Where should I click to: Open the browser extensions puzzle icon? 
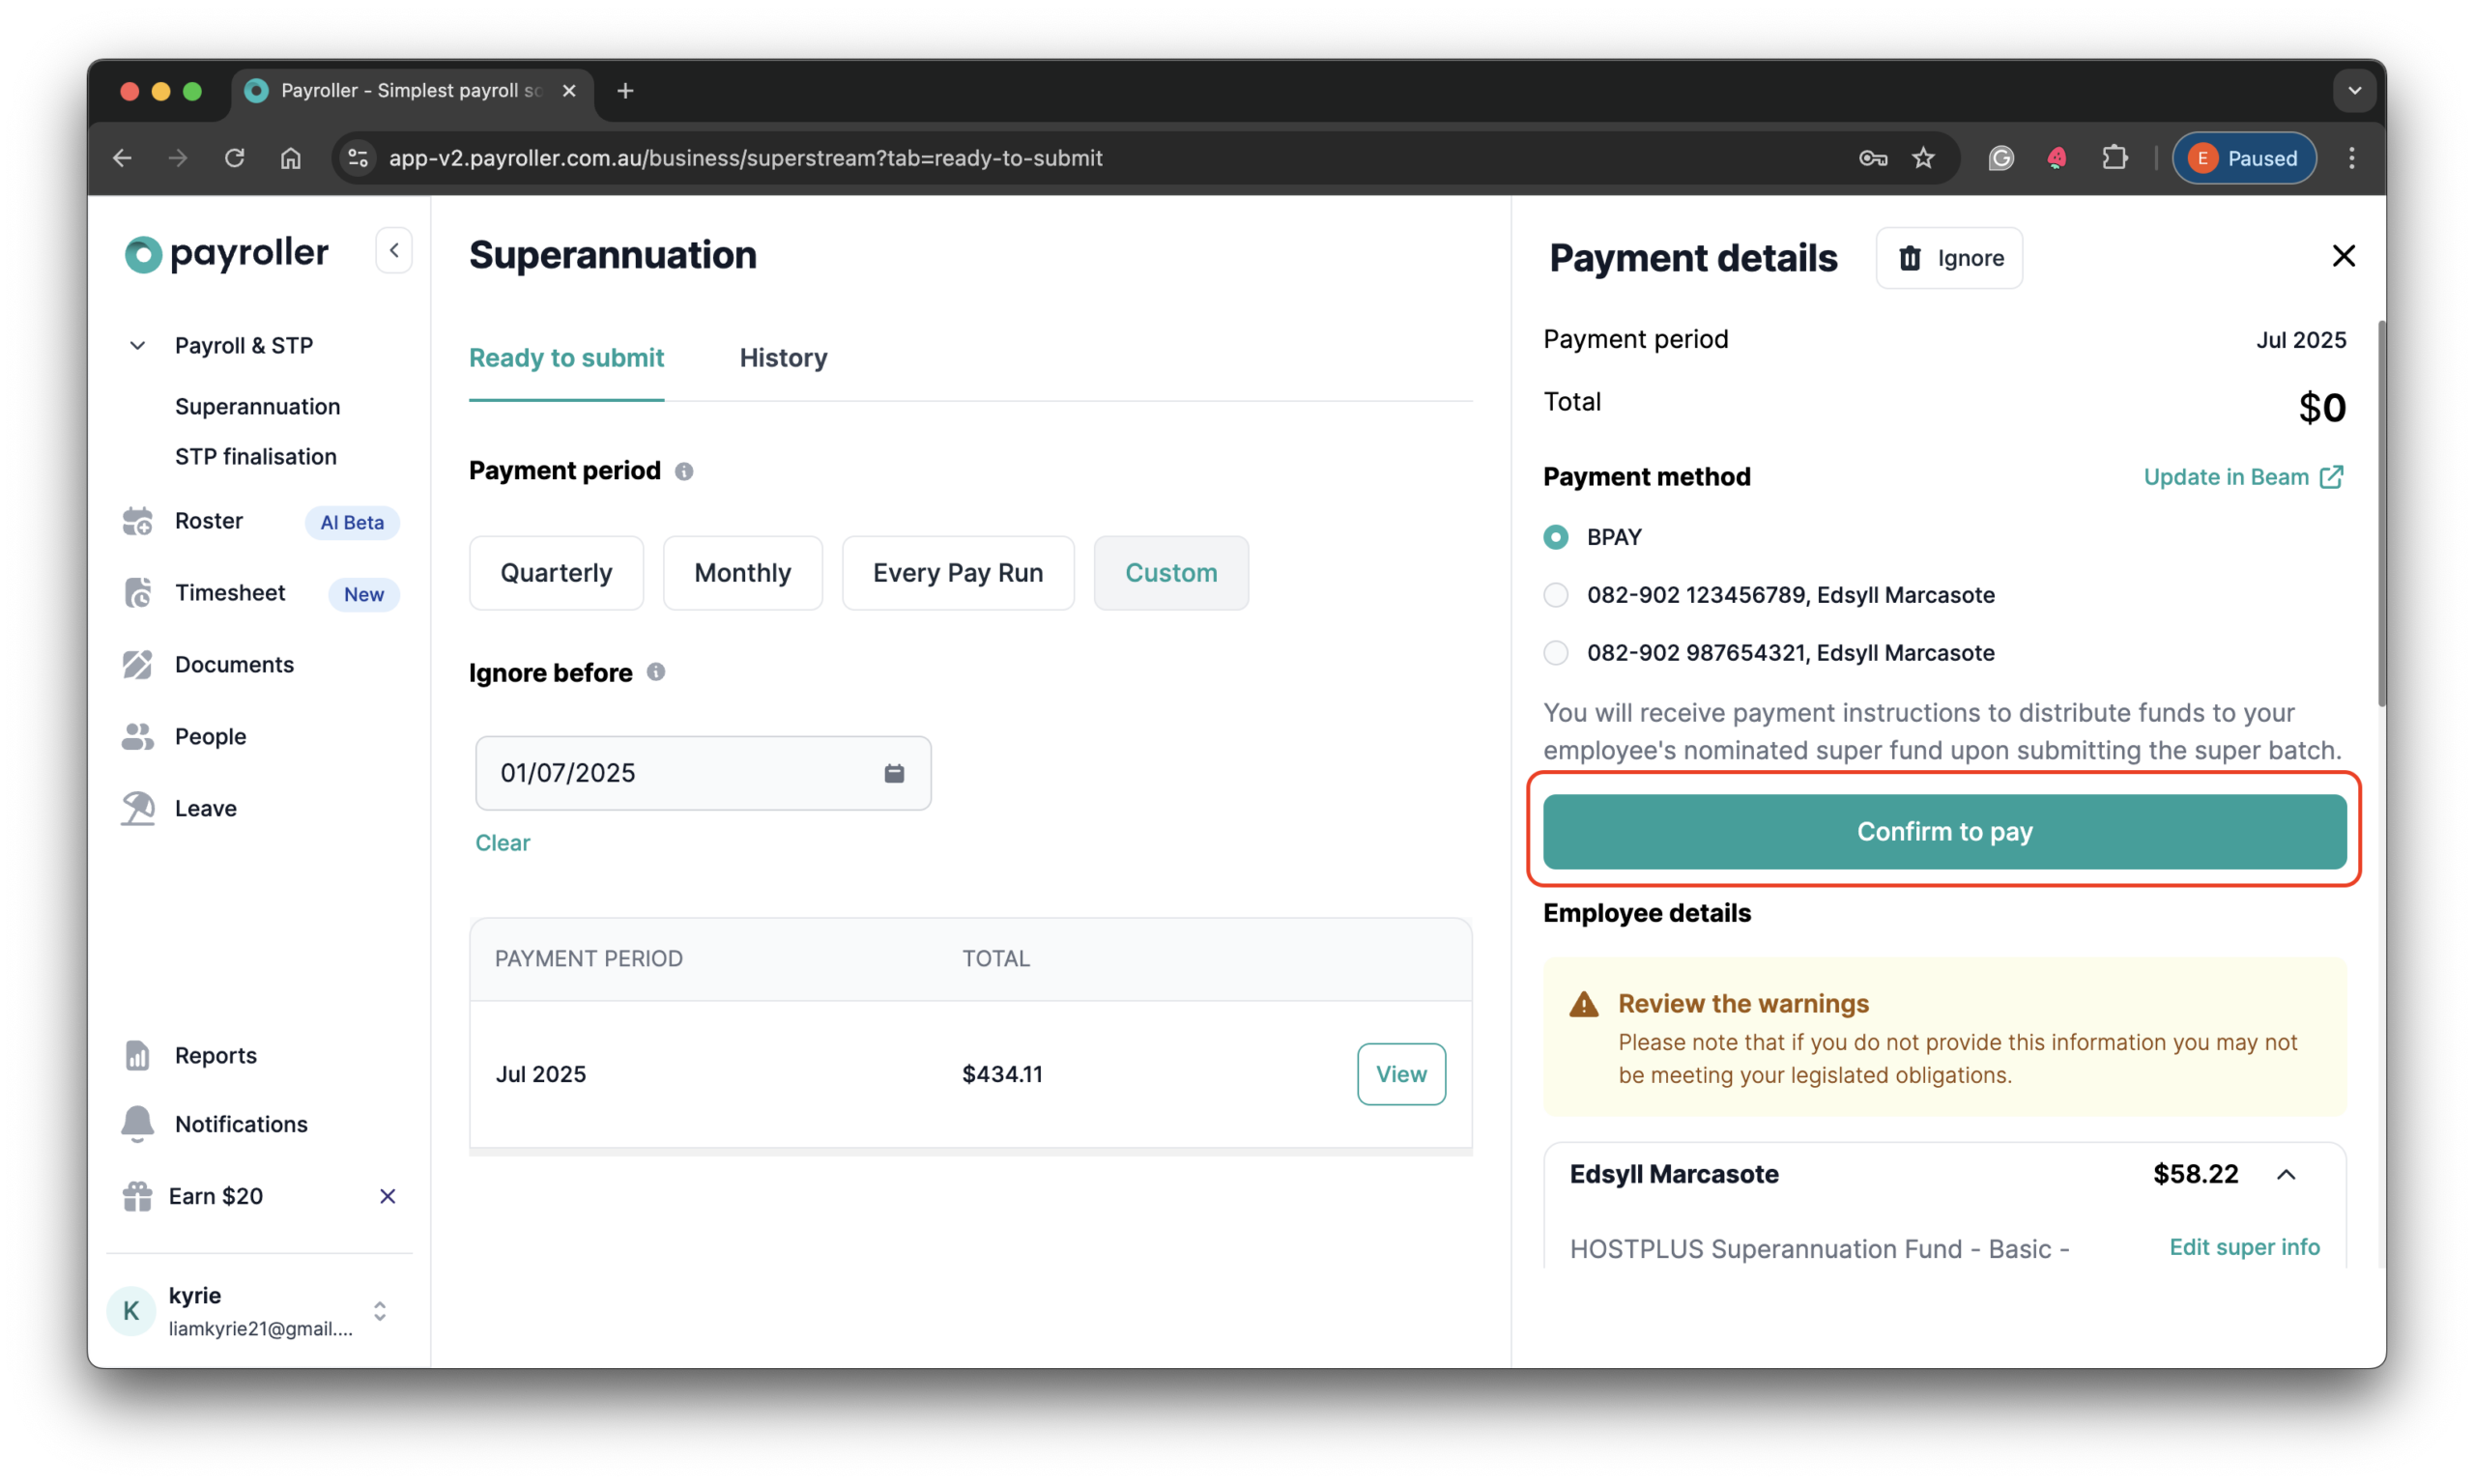point(2114,158)
